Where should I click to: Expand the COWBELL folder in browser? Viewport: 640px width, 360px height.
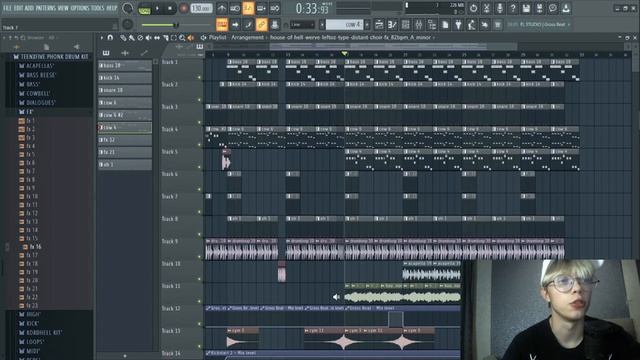click(x=35, y=93)
